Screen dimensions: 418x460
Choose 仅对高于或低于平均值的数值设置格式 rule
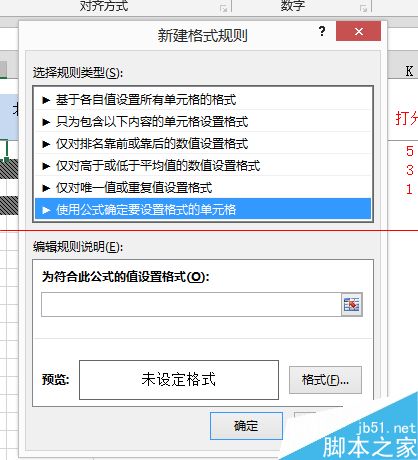[203, 166]
